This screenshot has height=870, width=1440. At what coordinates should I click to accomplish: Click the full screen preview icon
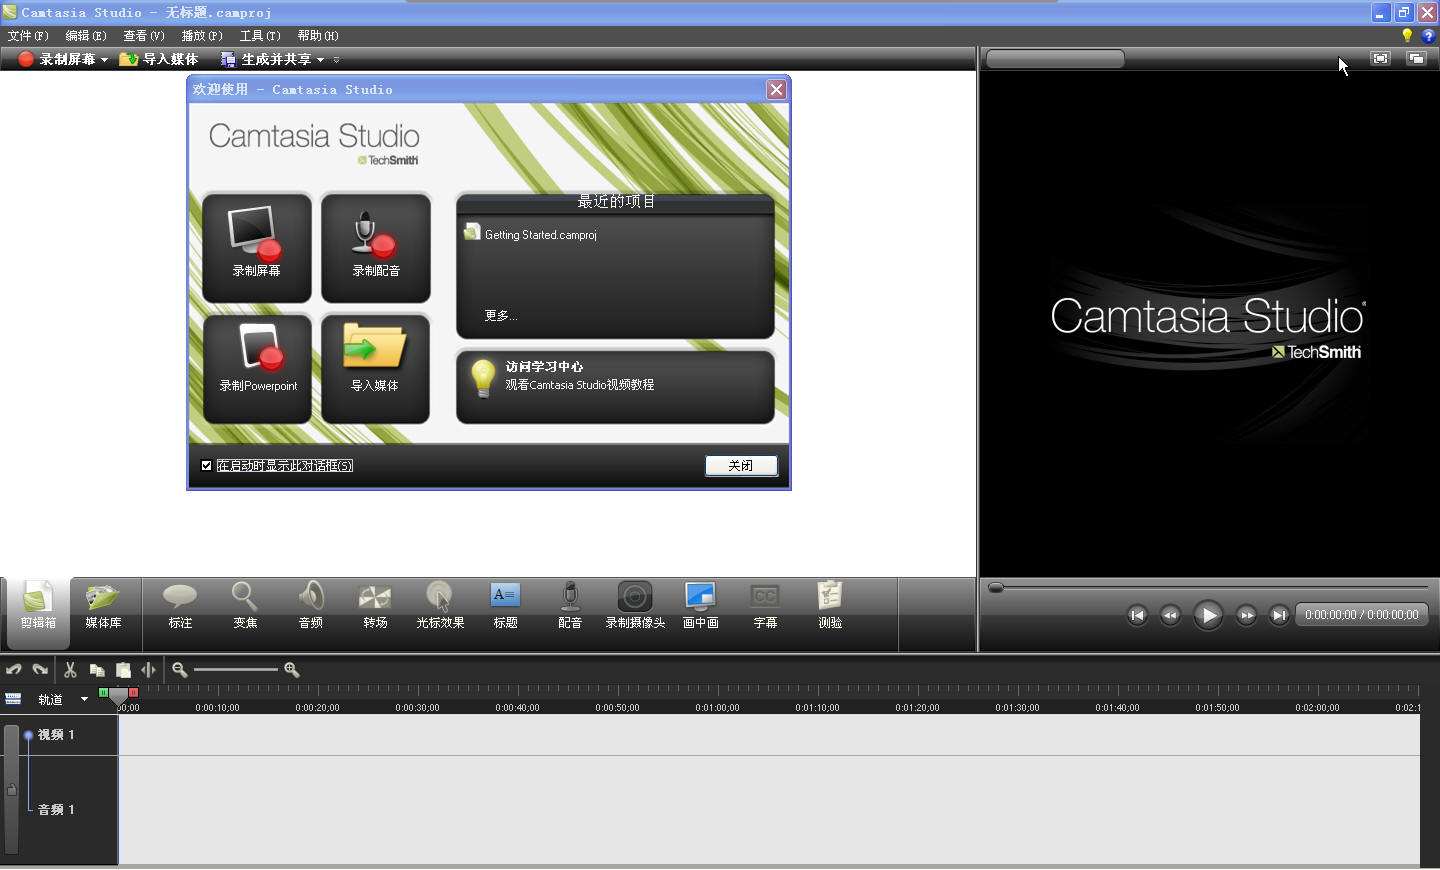[1380, 59]
